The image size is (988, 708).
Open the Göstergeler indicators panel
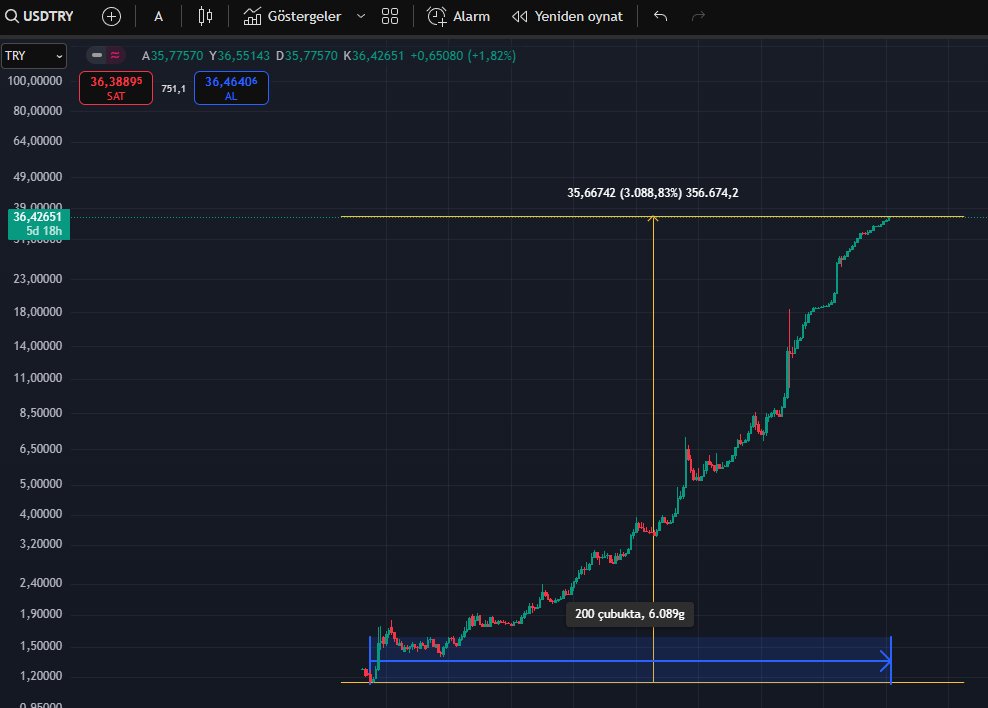[292, 16]
